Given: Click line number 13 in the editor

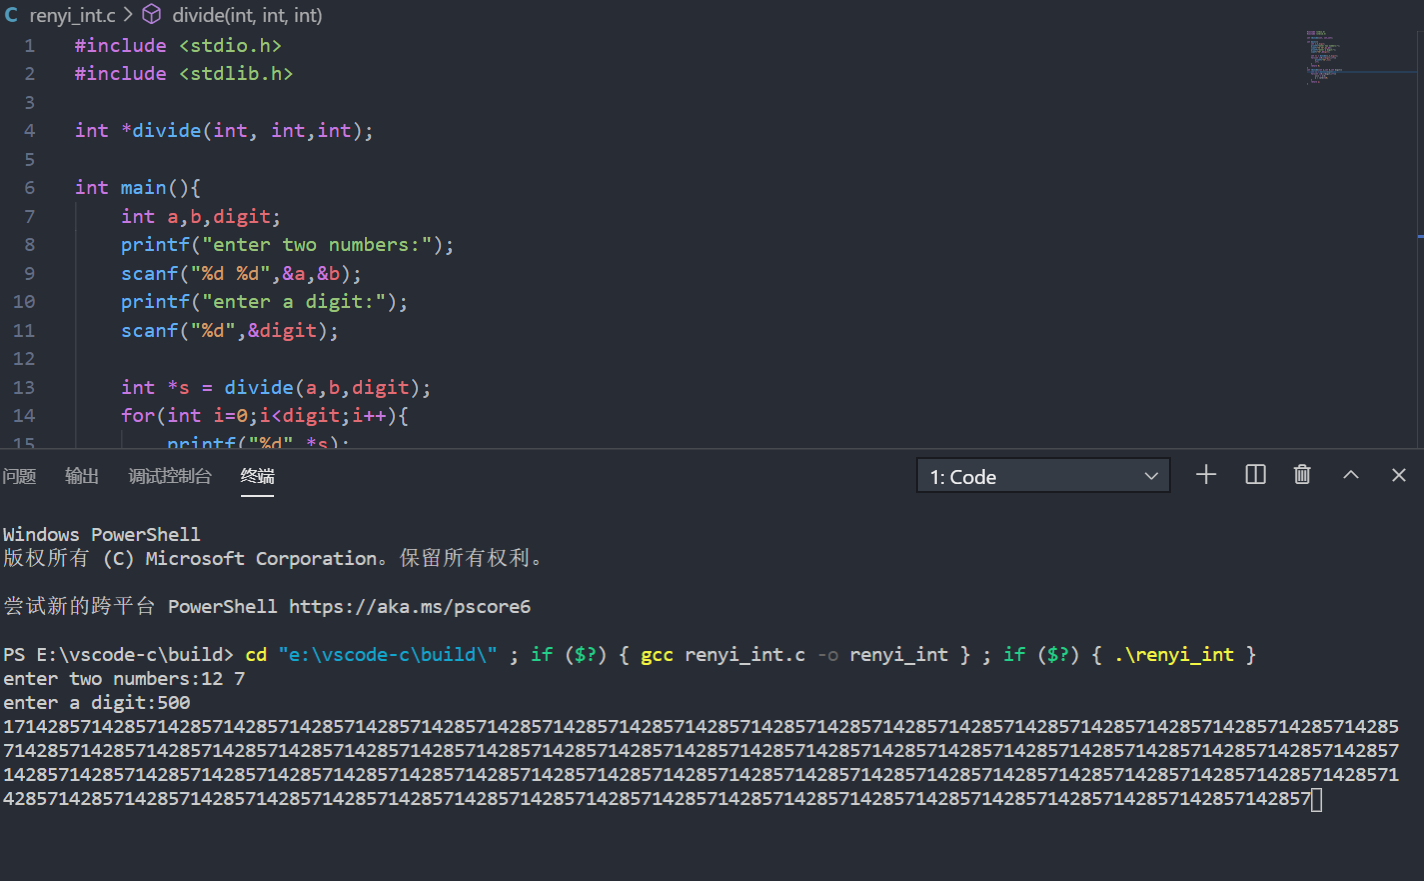Looking at the screenshot, I should [24, 387].
